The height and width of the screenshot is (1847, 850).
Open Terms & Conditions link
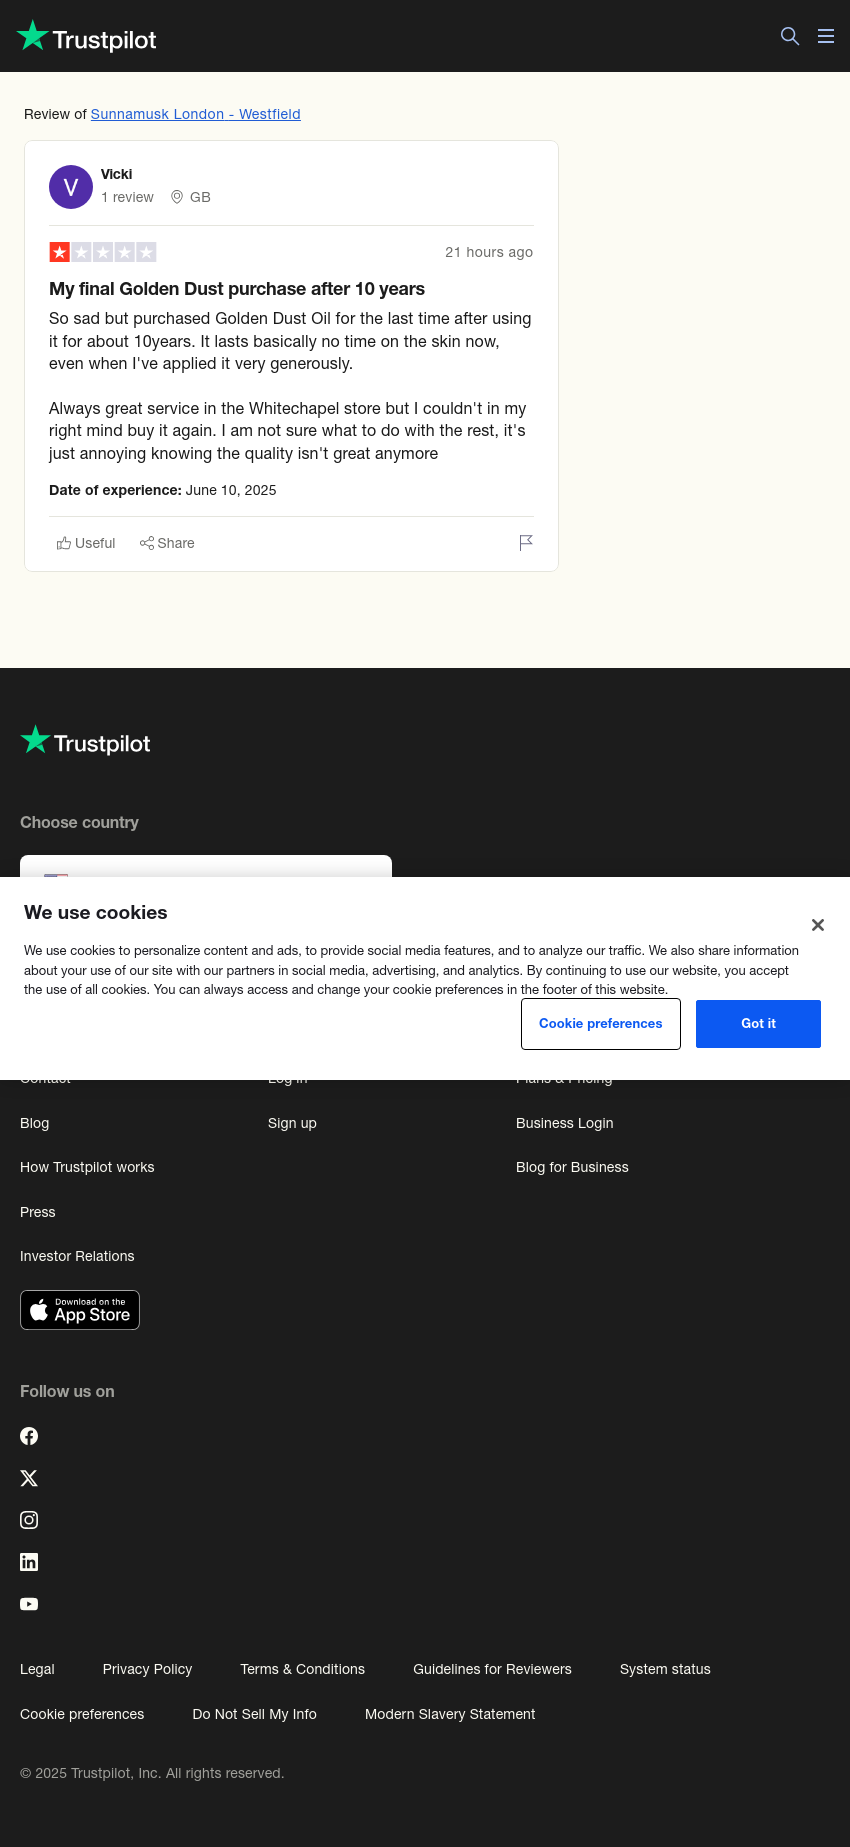pos(302,1669)
